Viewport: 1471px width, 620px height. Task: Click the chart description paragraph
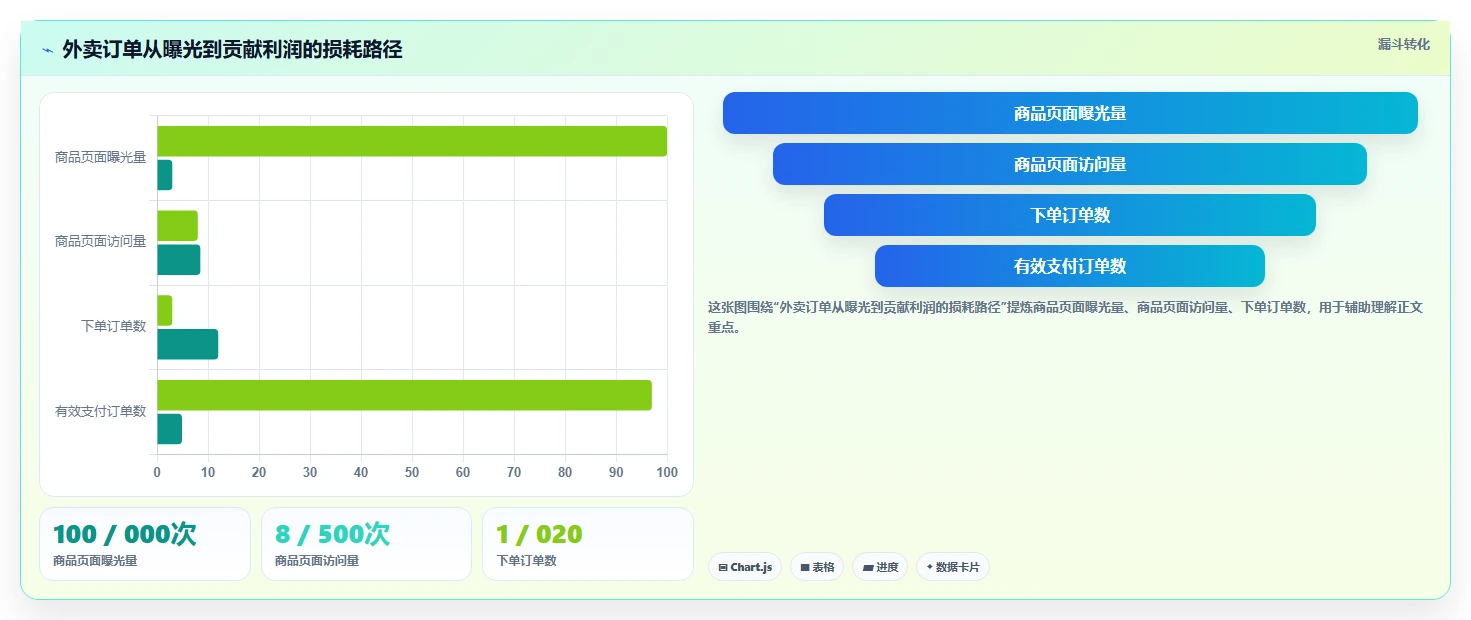[1066, 317]
